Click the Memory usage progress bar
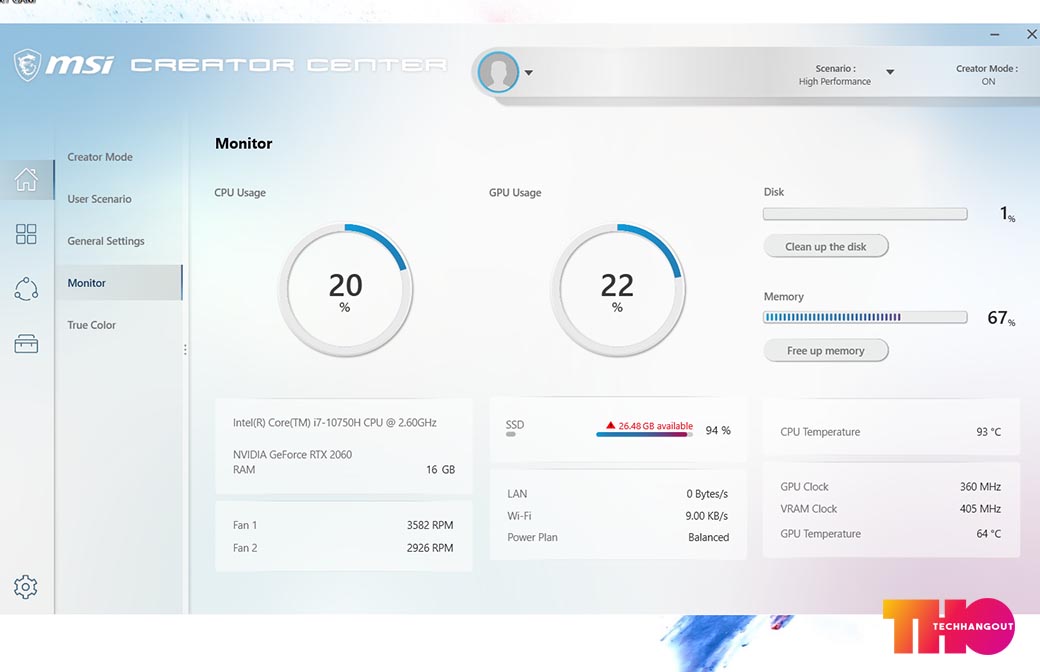This screenshot has height=672, width=1040. (865, 317)
